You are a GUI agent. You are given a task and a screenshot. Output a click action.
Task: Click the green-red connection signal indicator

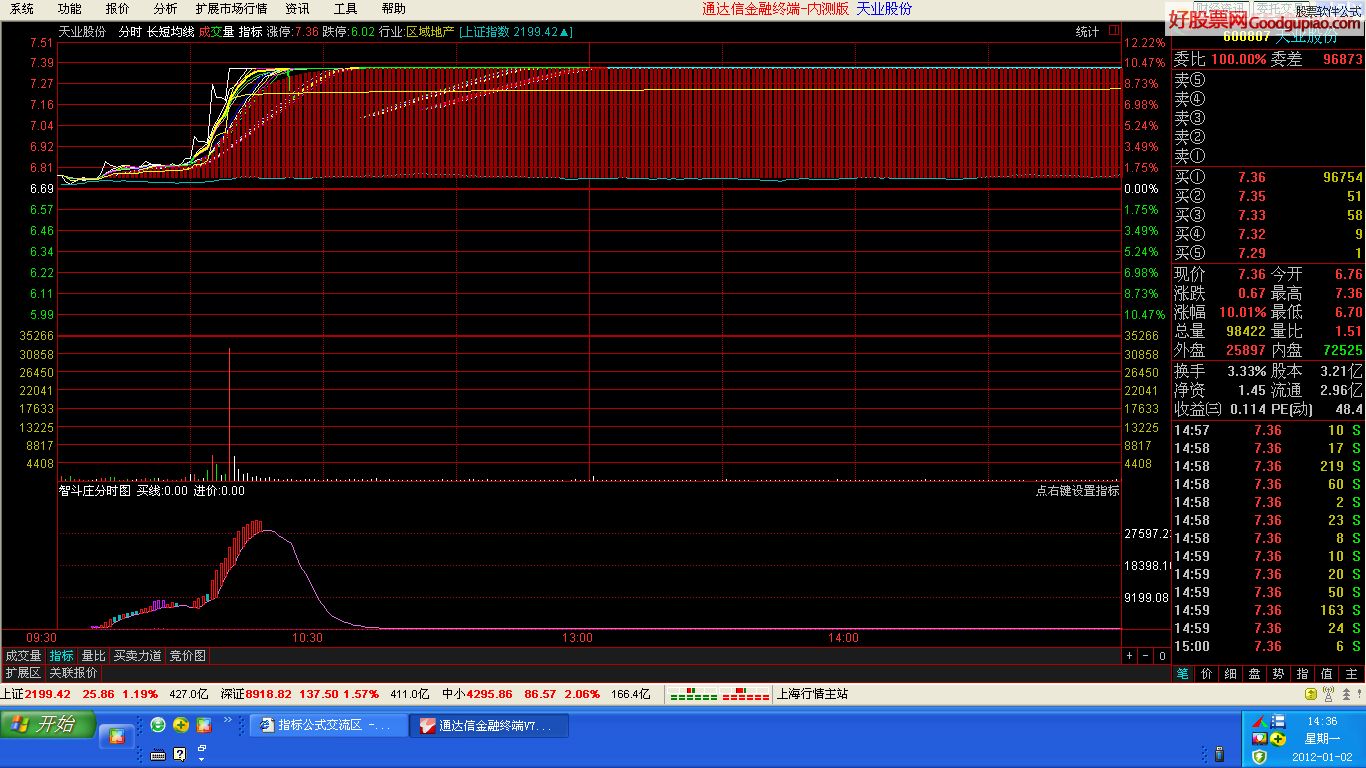point(719,694)
